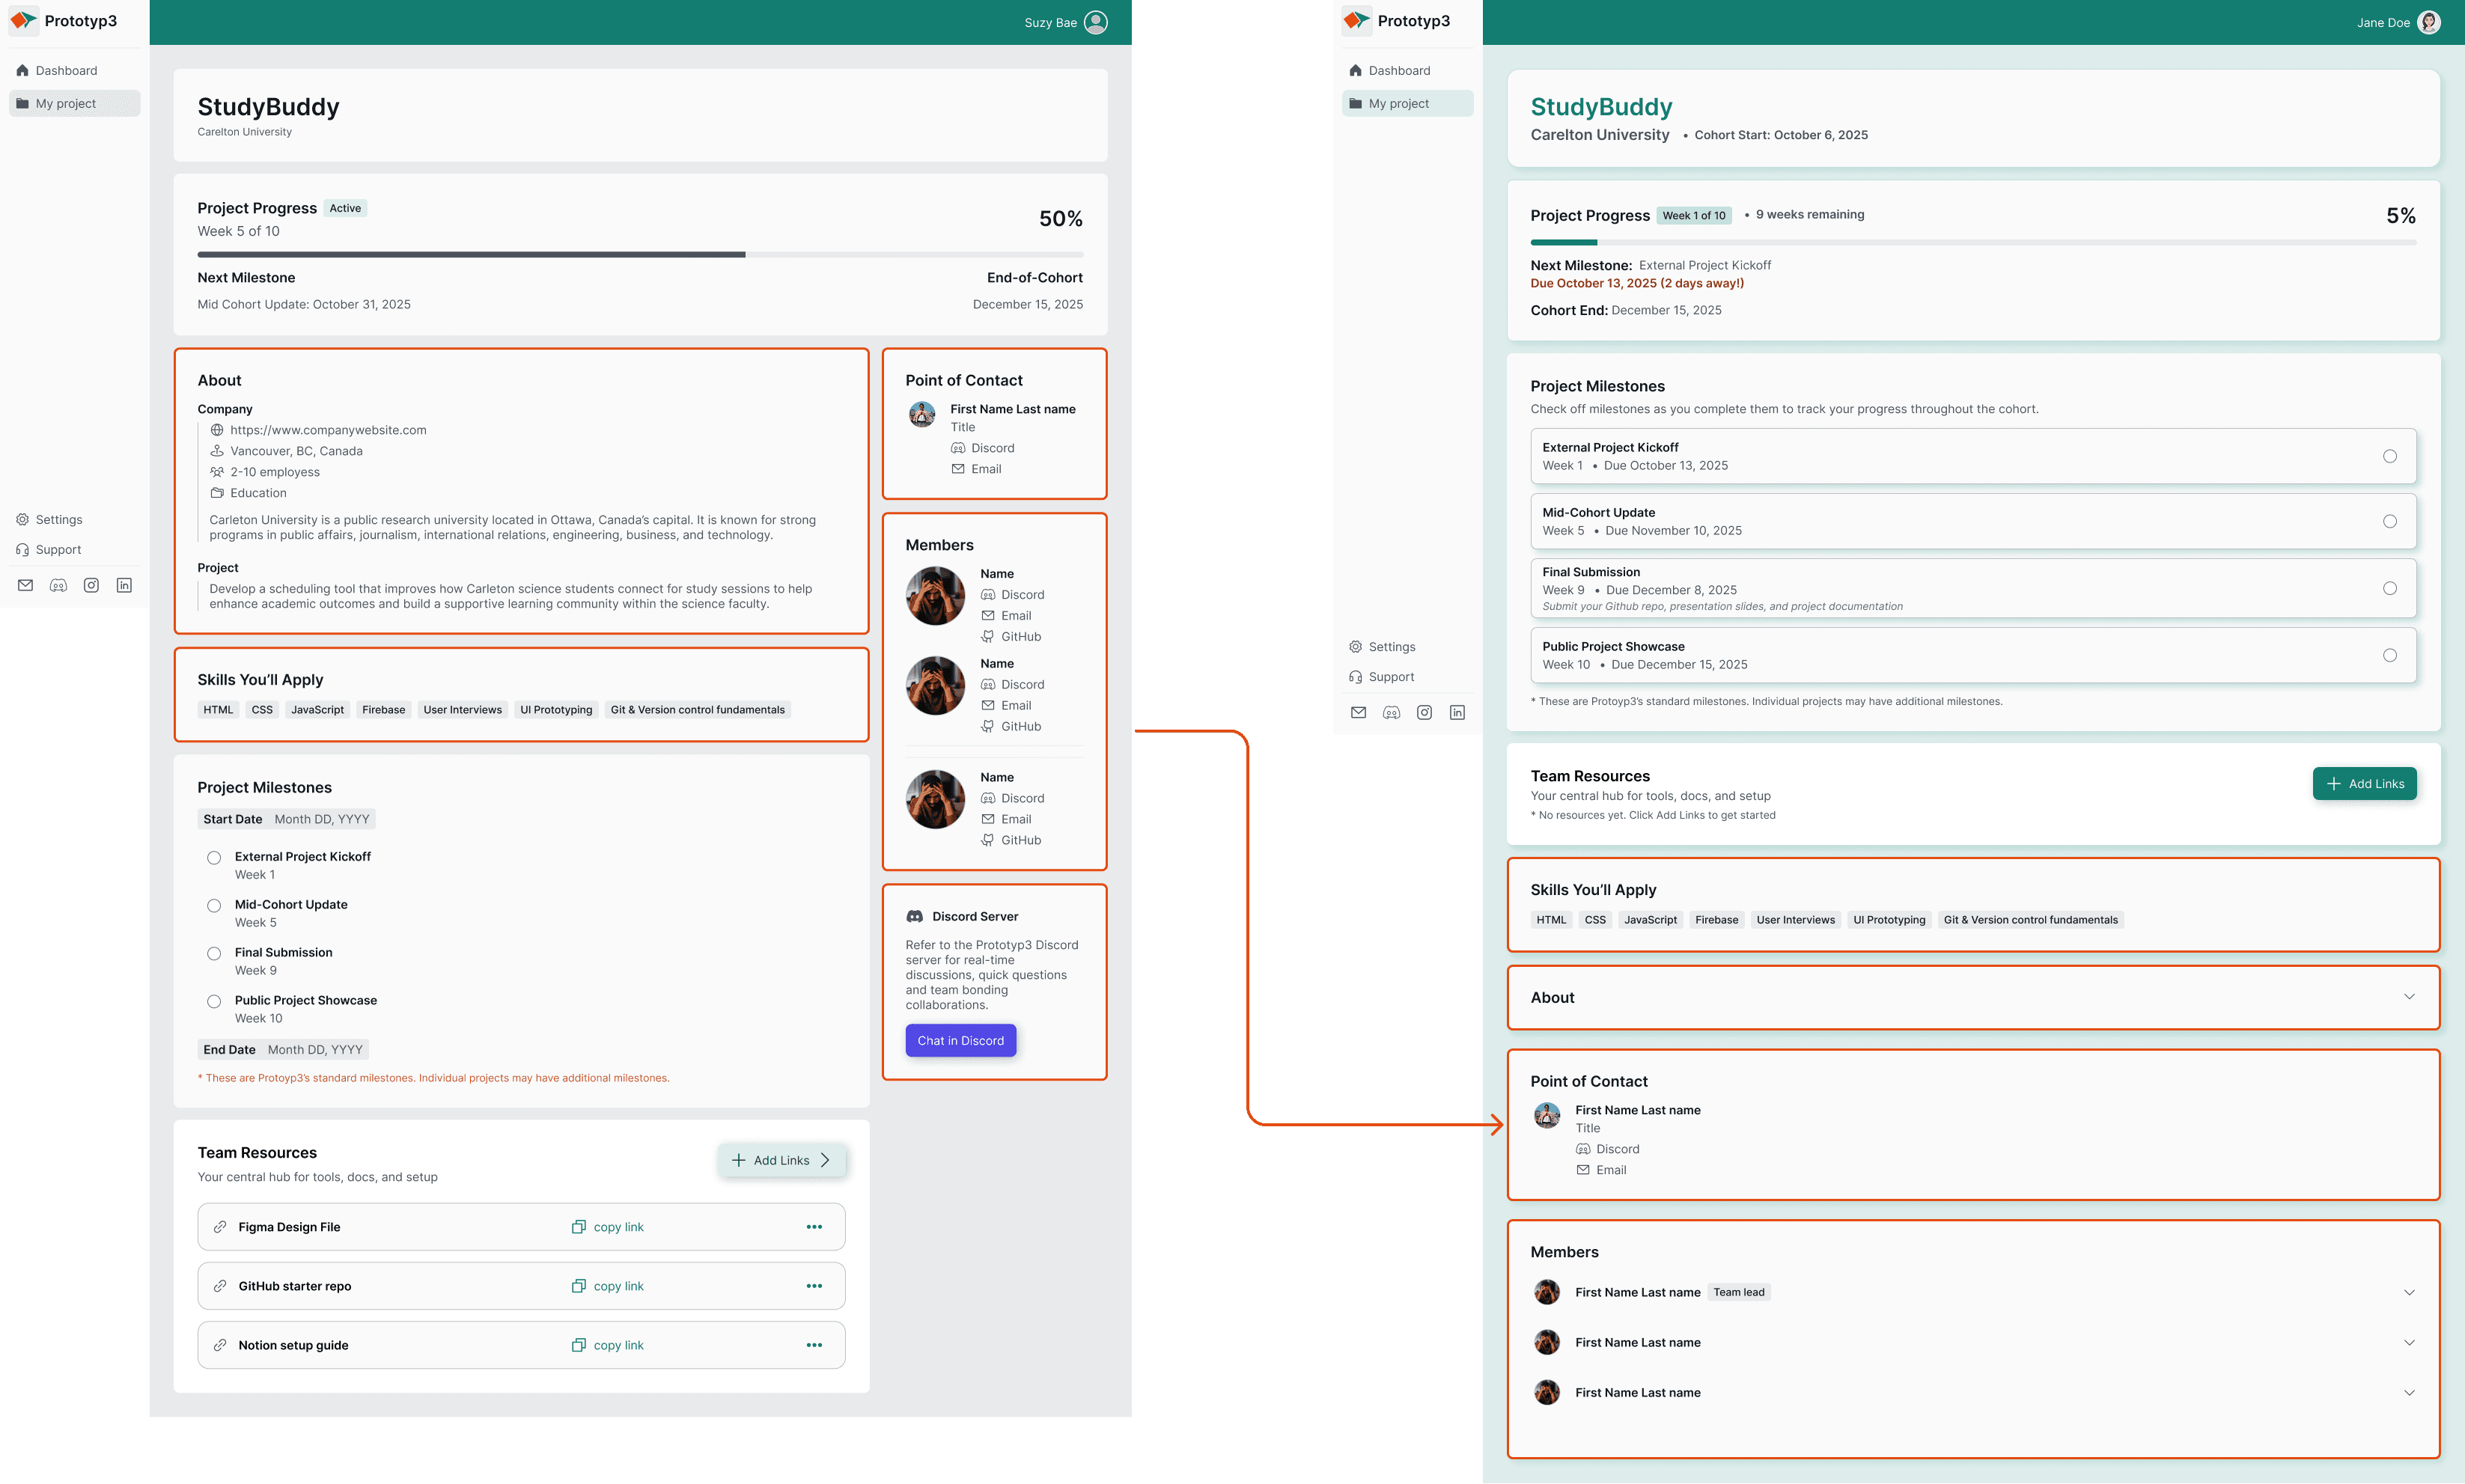Open Jane Doe's profile avatar
2465x1484 pixels.
click(x=2428, y=22)
